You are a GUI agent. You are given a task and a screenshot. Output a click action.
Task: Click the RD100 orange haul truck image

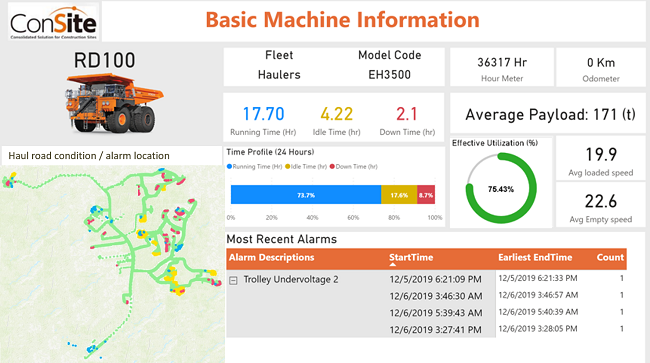114,103
